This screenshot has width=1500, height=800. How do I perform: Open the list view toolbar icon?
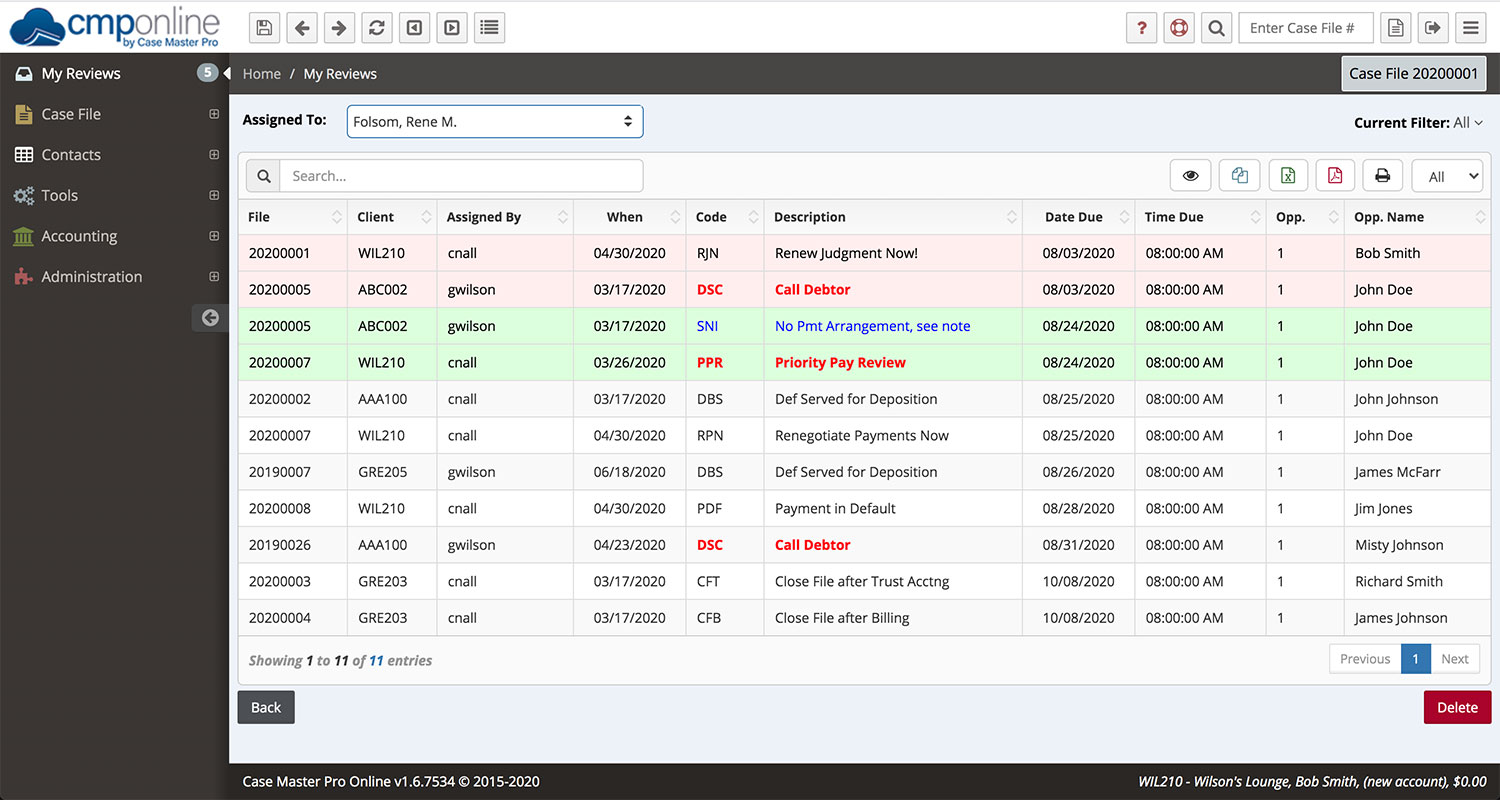pos(489,28)
